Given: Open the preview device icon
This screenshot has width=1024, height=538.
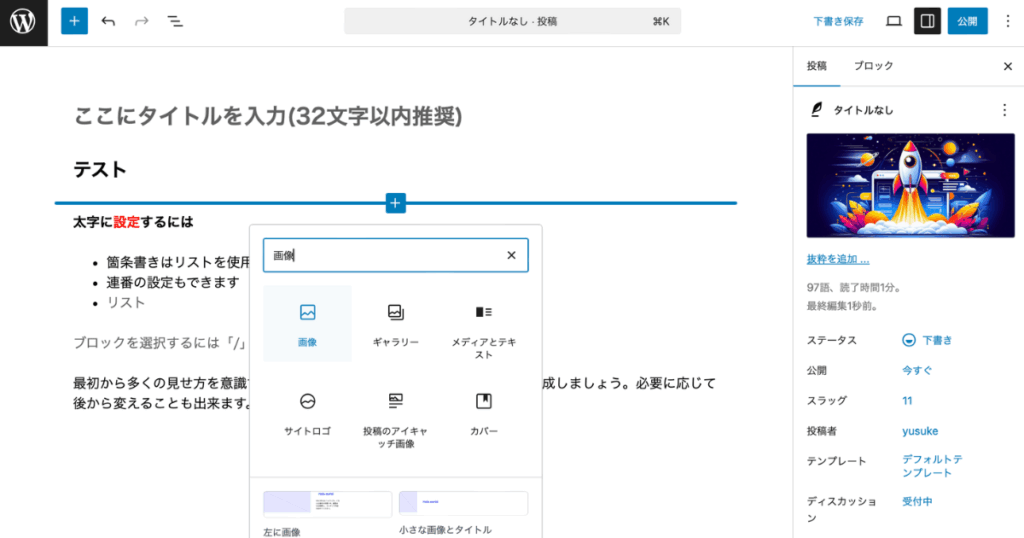Looking at the screenshot, I should (x=894, y=21).
